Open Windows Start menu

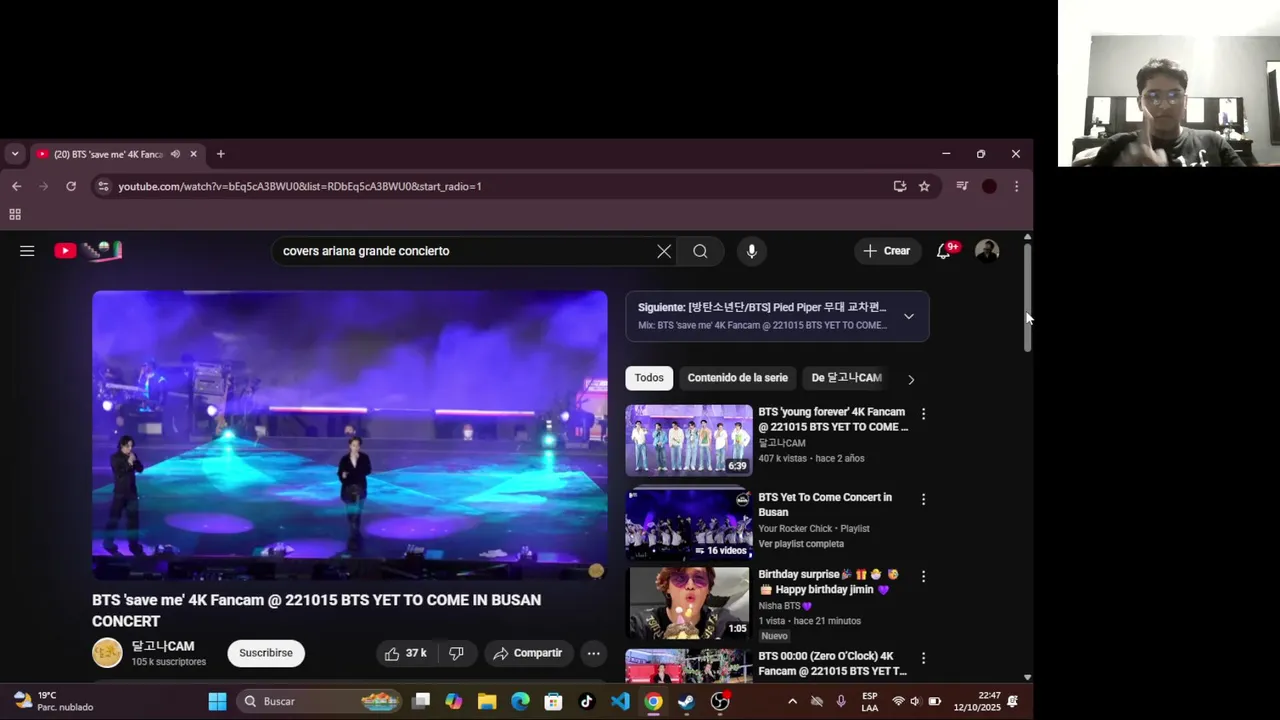217,701
